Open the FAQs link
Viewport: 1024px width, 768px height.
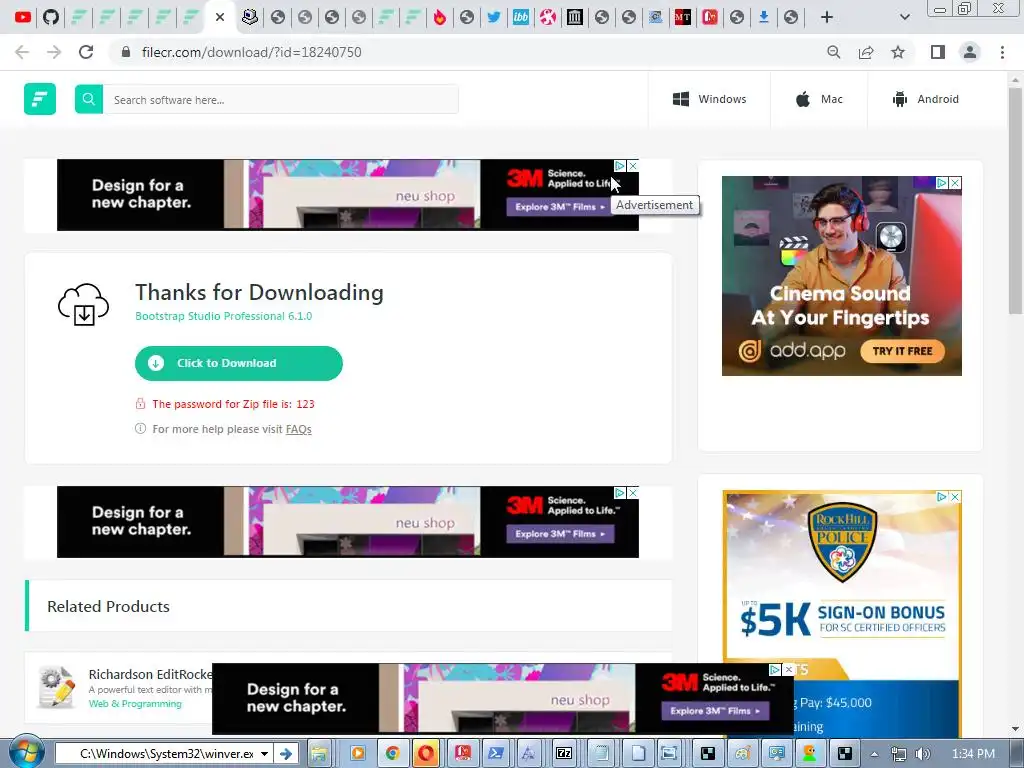coord(298,429)
